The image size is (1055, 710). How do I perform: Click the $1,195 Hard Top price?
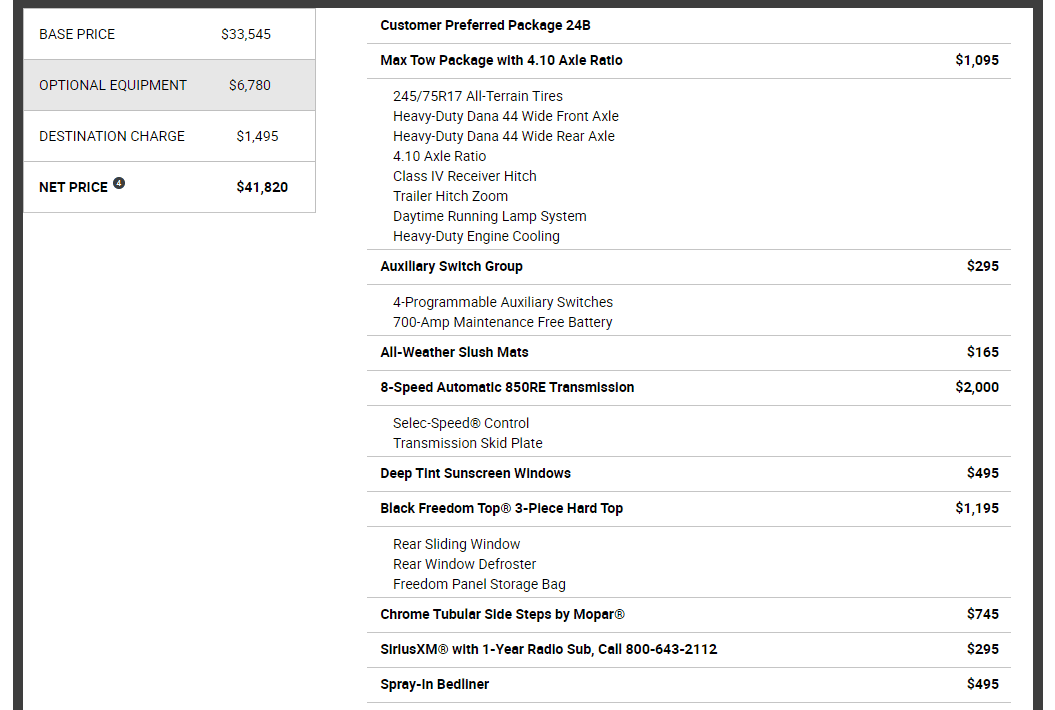[977, 509]
